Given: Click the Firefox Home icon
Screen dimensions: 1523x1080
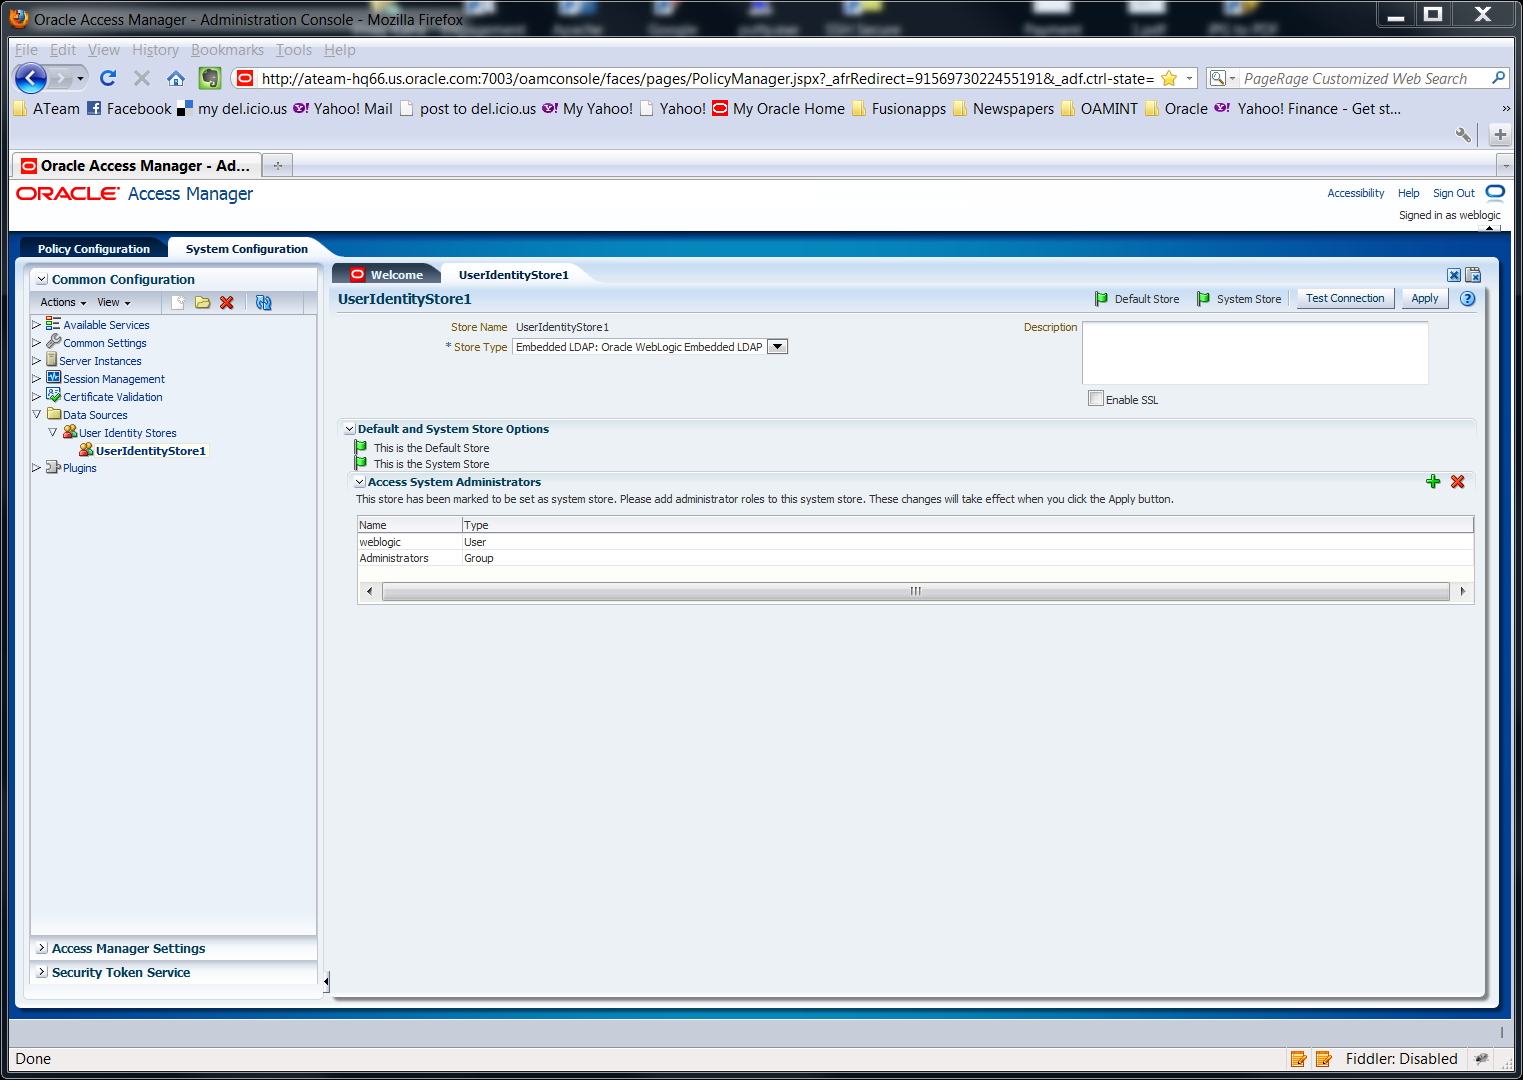Looking at the screenshot, I should [x=176, y=78].
